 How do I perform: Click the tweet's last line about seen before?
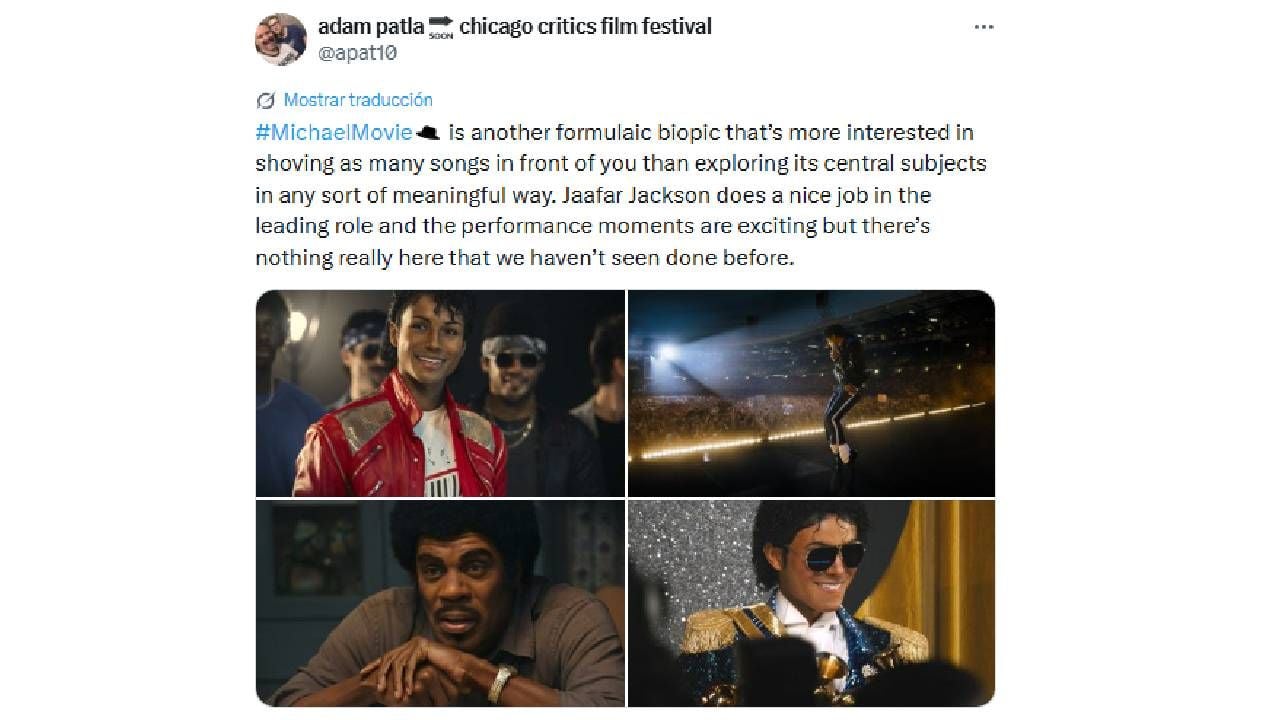point(524,258)
